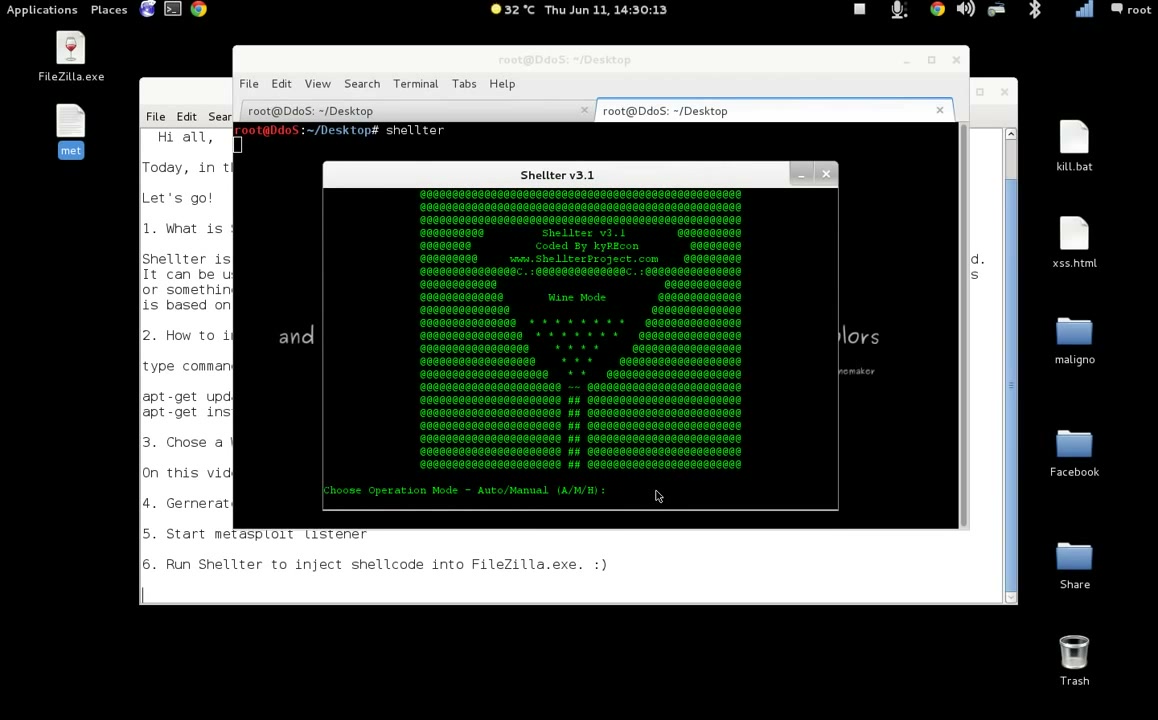The image size is (1158, 720).
Task: Minimize the terminal window
Action: point(907,60)
